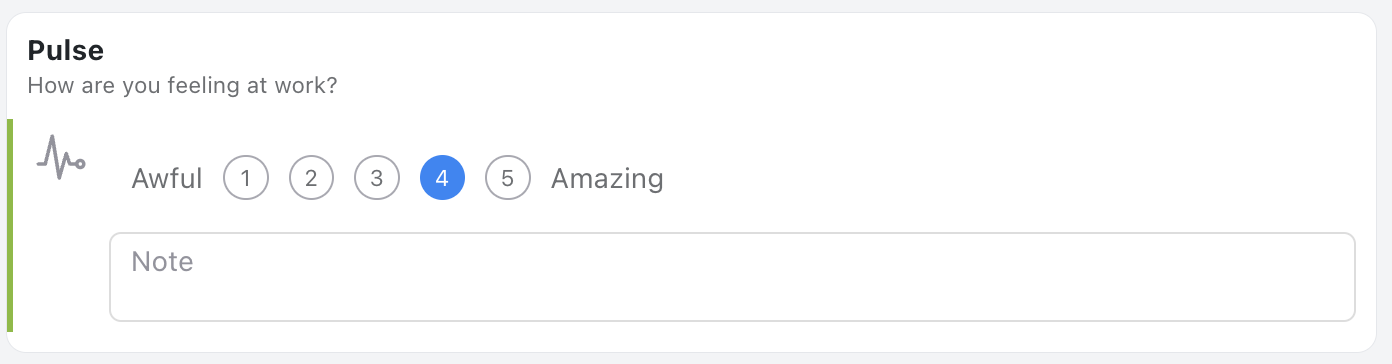Choose rating circle 2
The image size is (1392, 364).
[311, 179]
